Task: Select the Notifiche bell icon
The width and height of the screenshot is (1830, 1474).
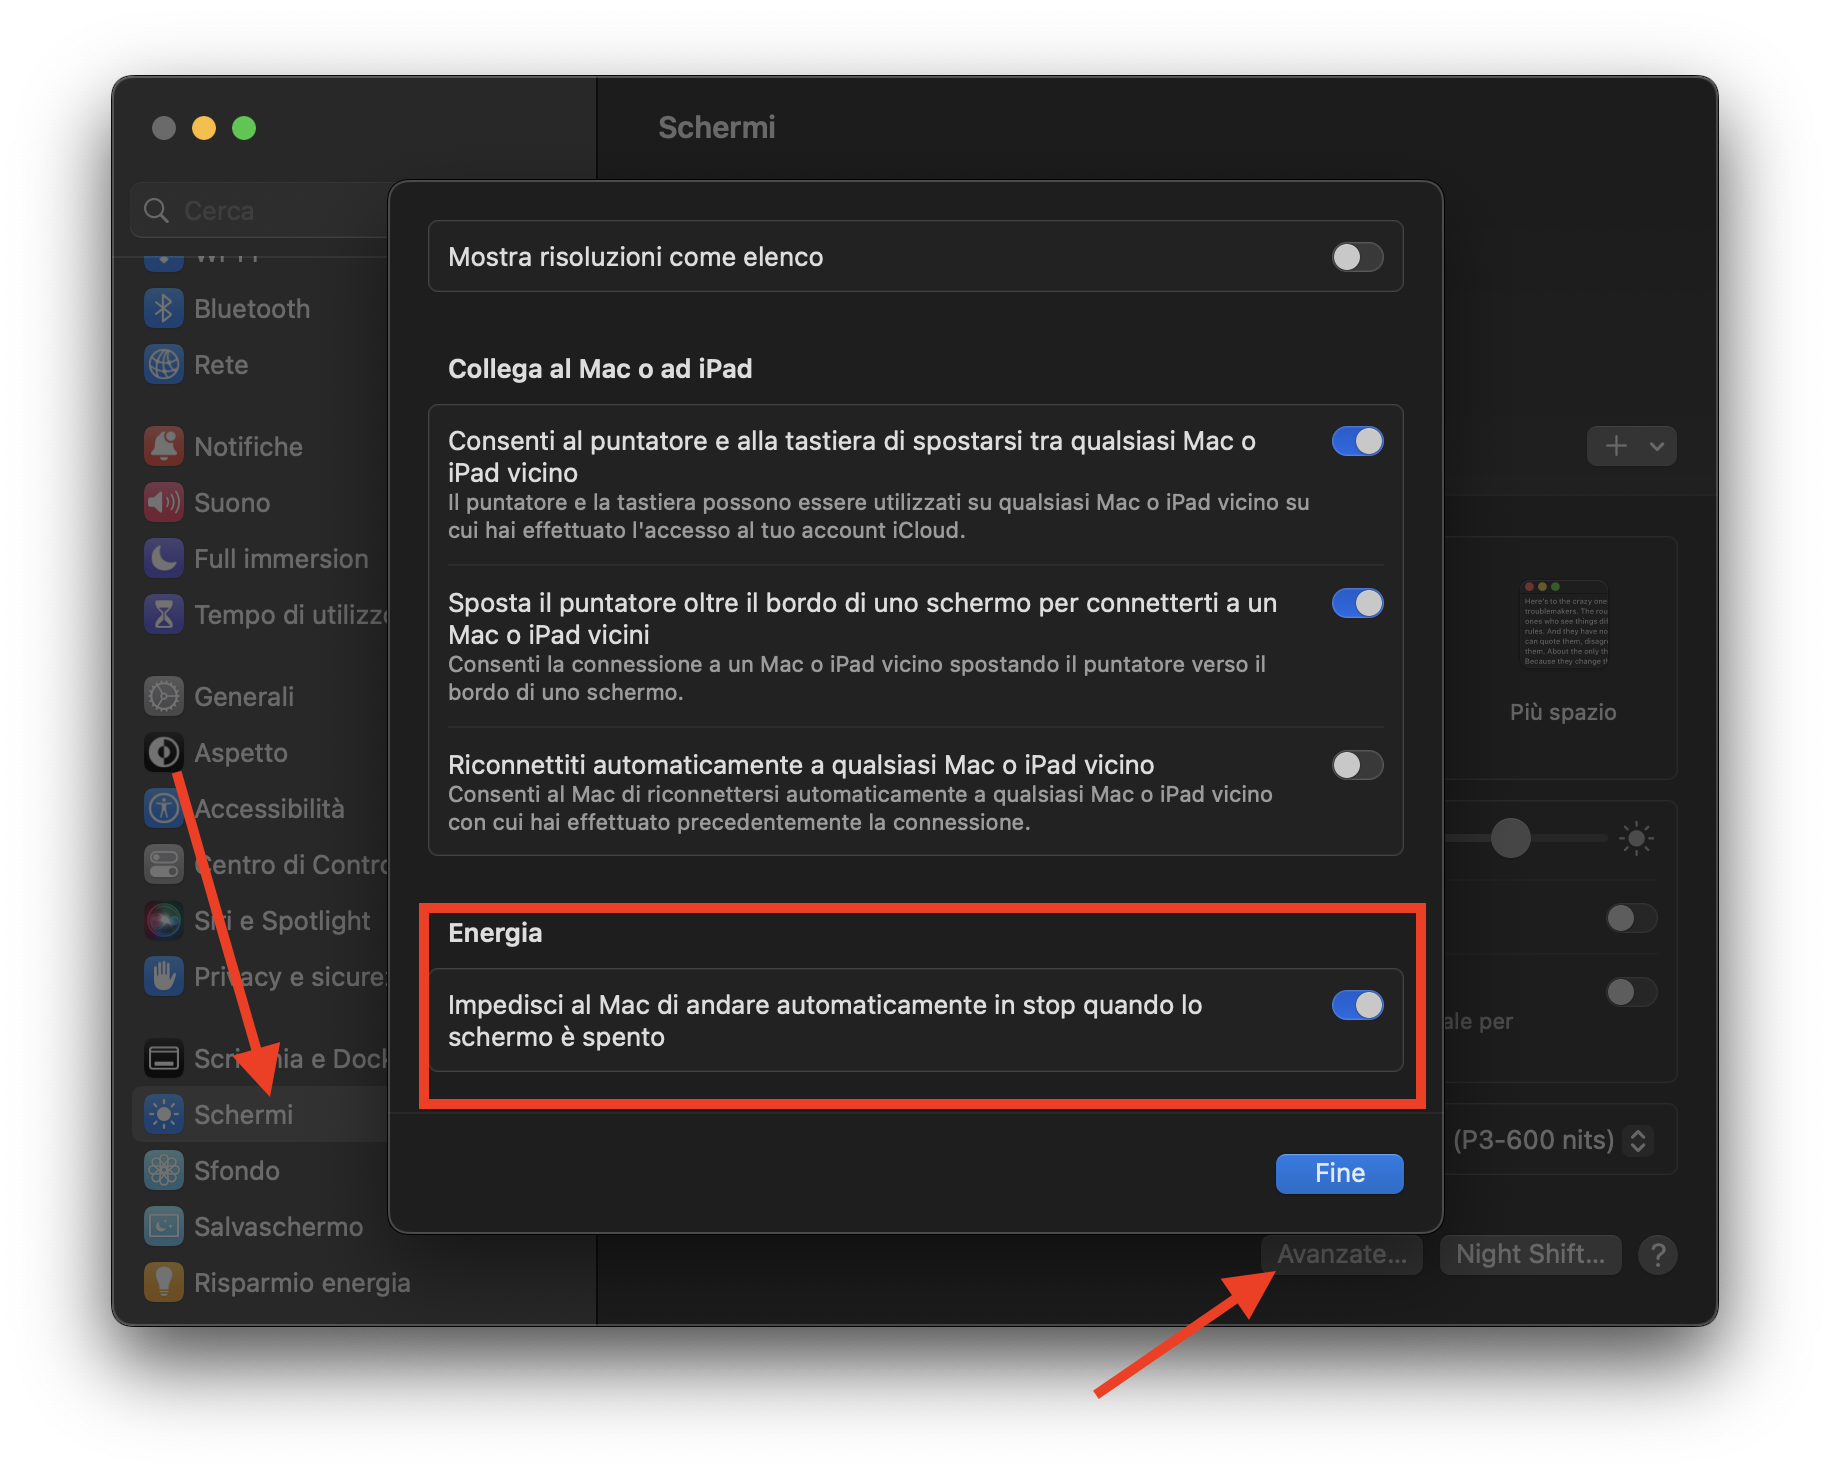Action: pyautogui.click(x=164, y=446)
